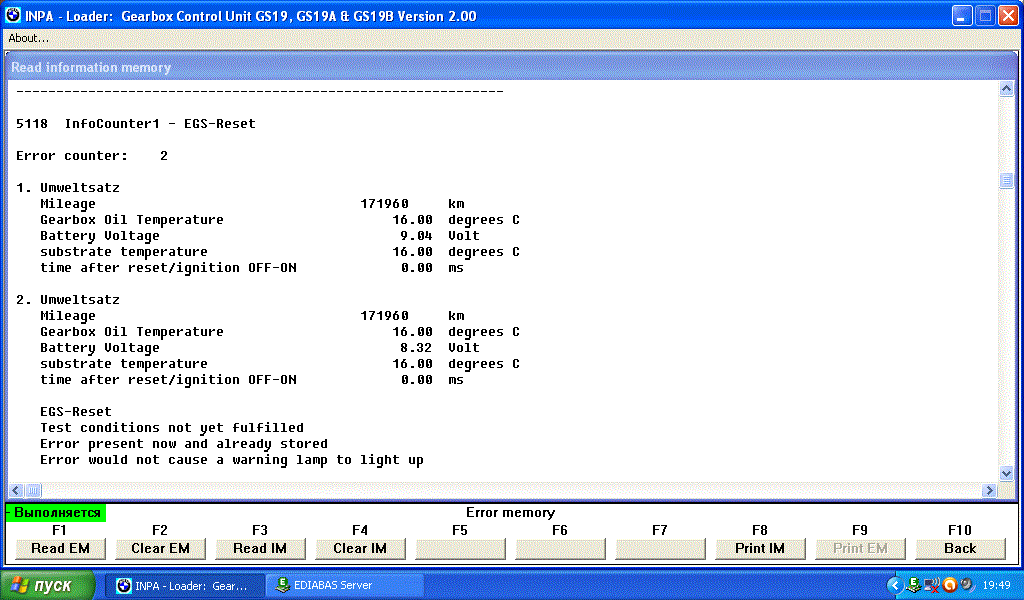
Task: Clear error memory with Clear EM
Action: 160,548
